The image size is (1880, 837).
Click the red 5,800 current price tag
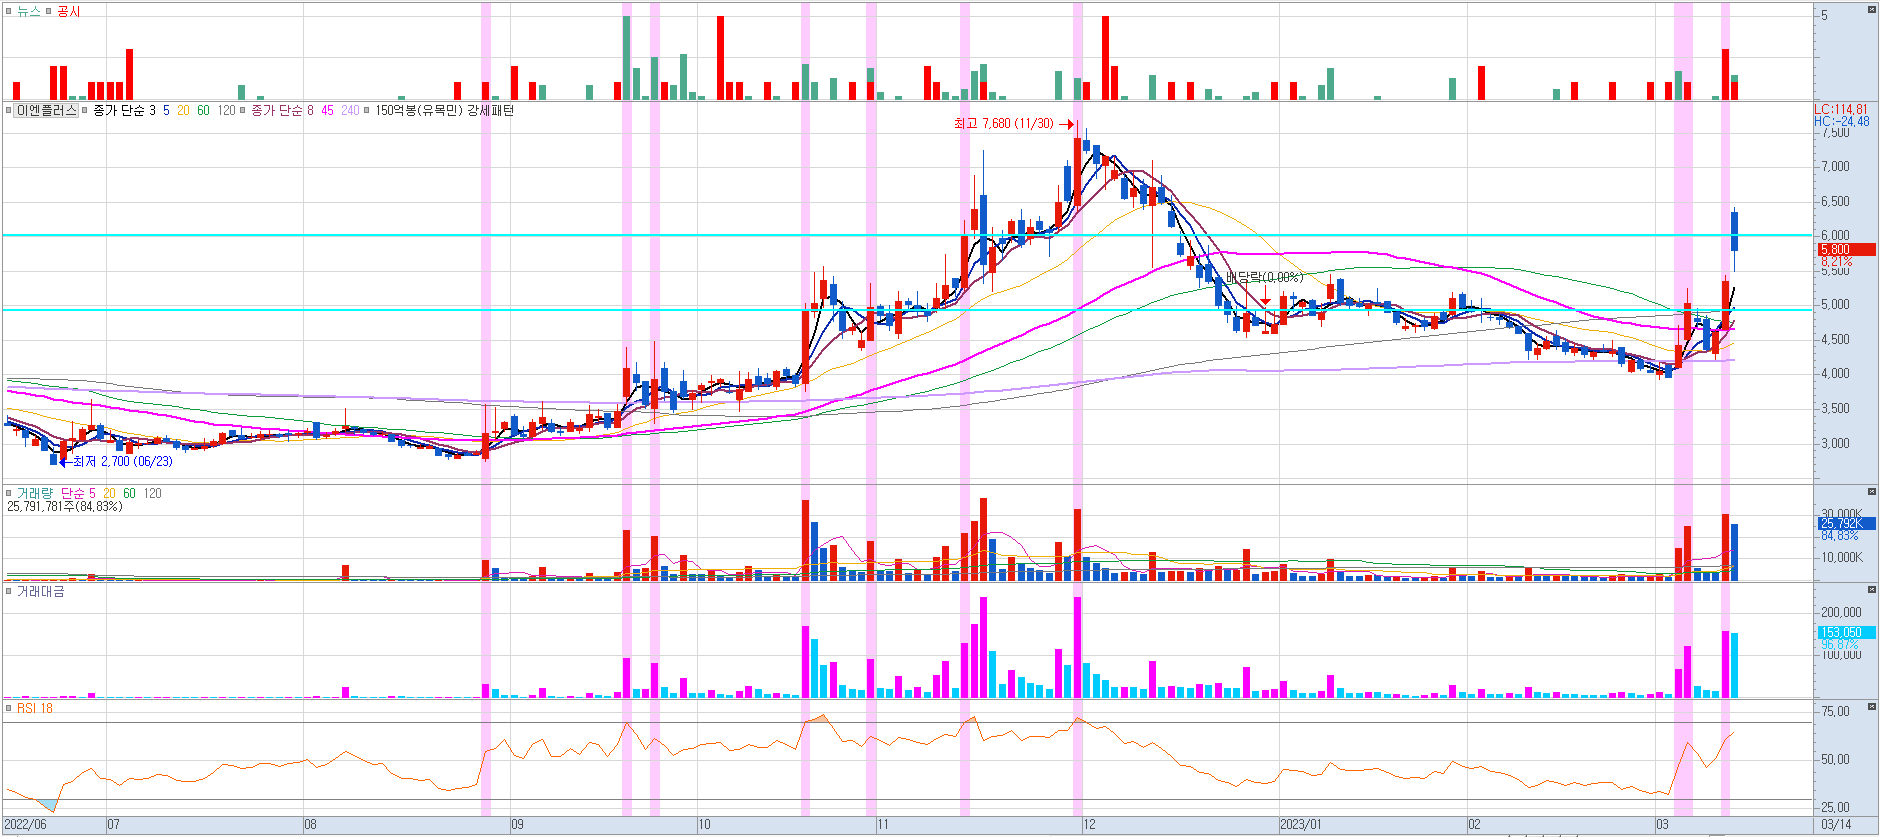click(x=1846, y=249)
